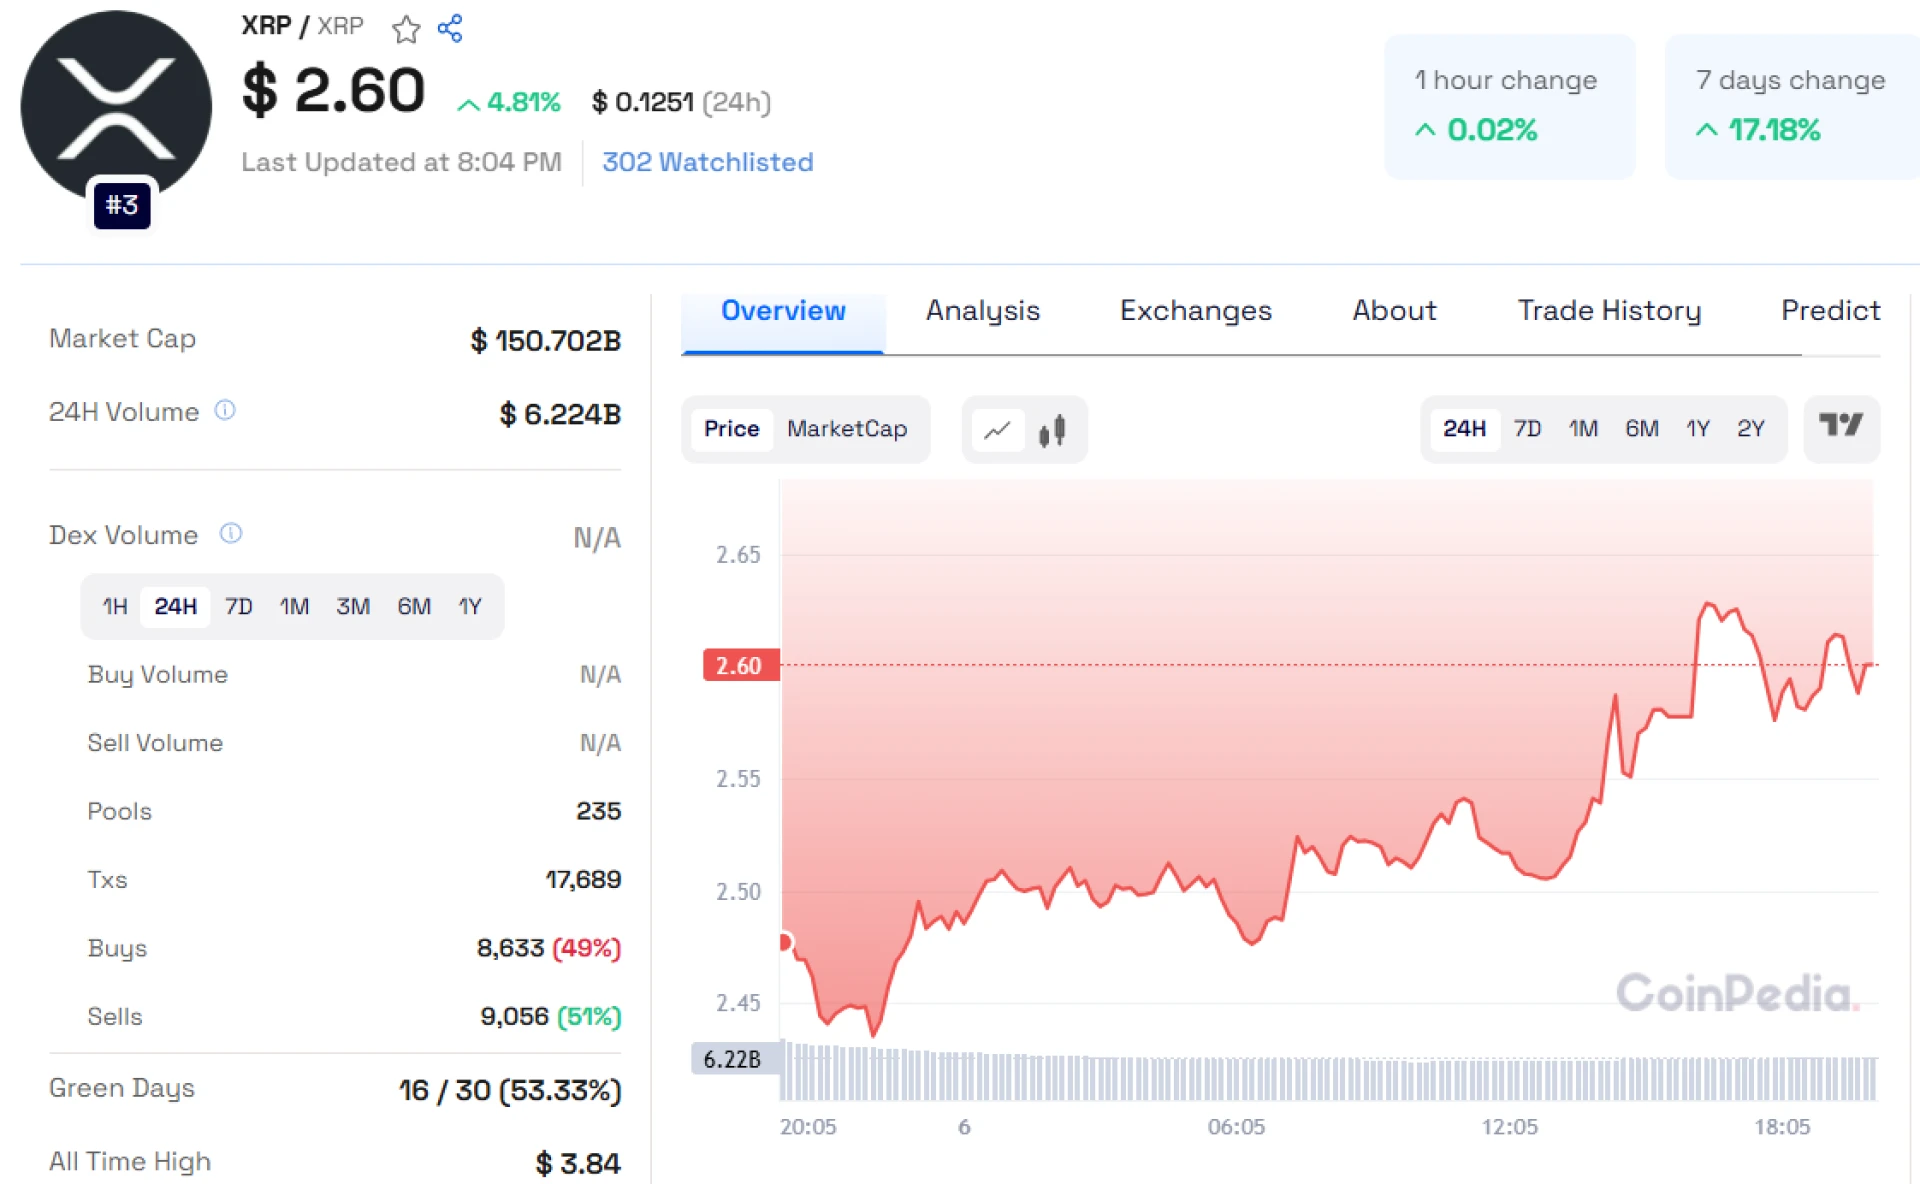Select 7D chart time range

tap(1527, 429)
